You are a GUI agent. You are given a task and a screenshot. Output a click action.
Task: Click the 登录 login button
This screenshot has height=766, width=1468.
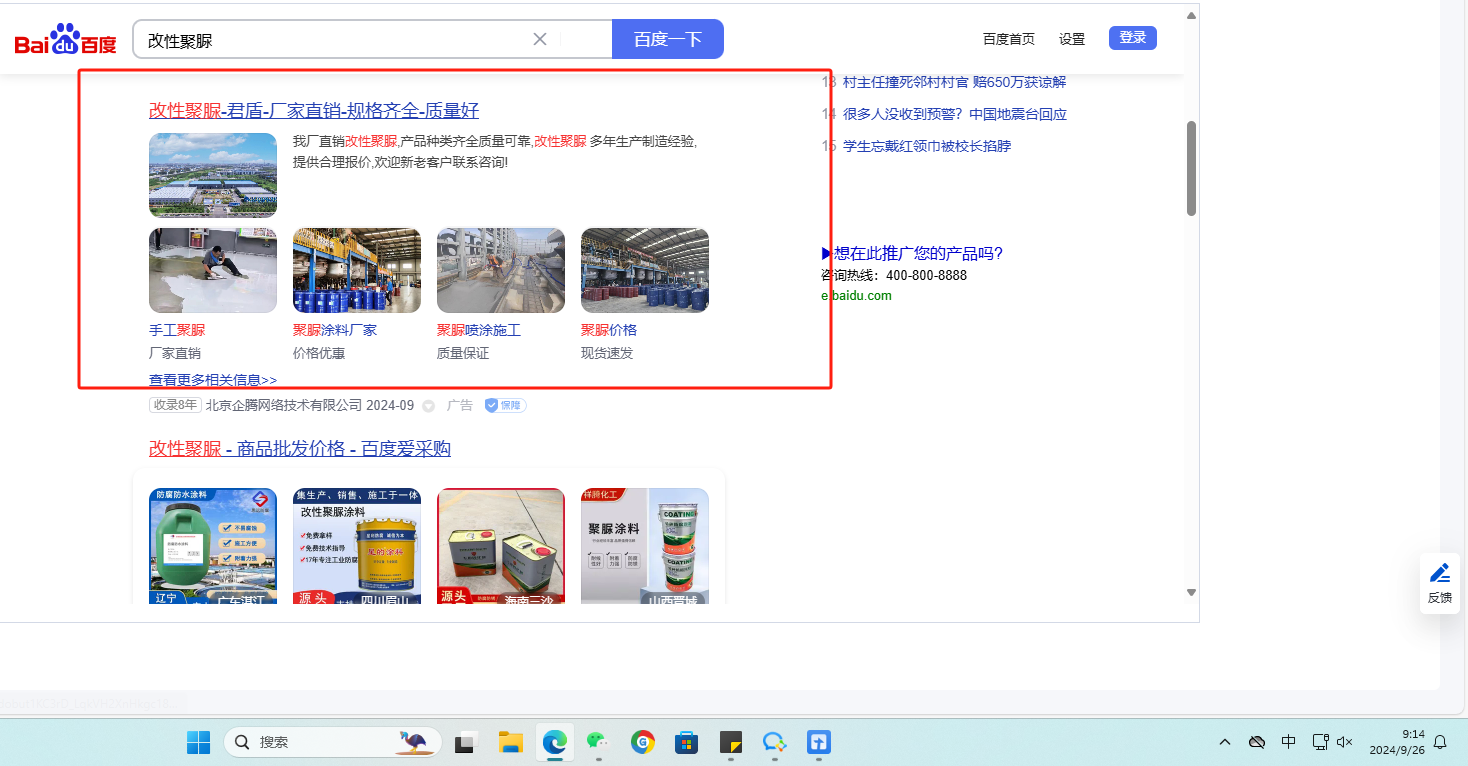tap(1133, 38)
